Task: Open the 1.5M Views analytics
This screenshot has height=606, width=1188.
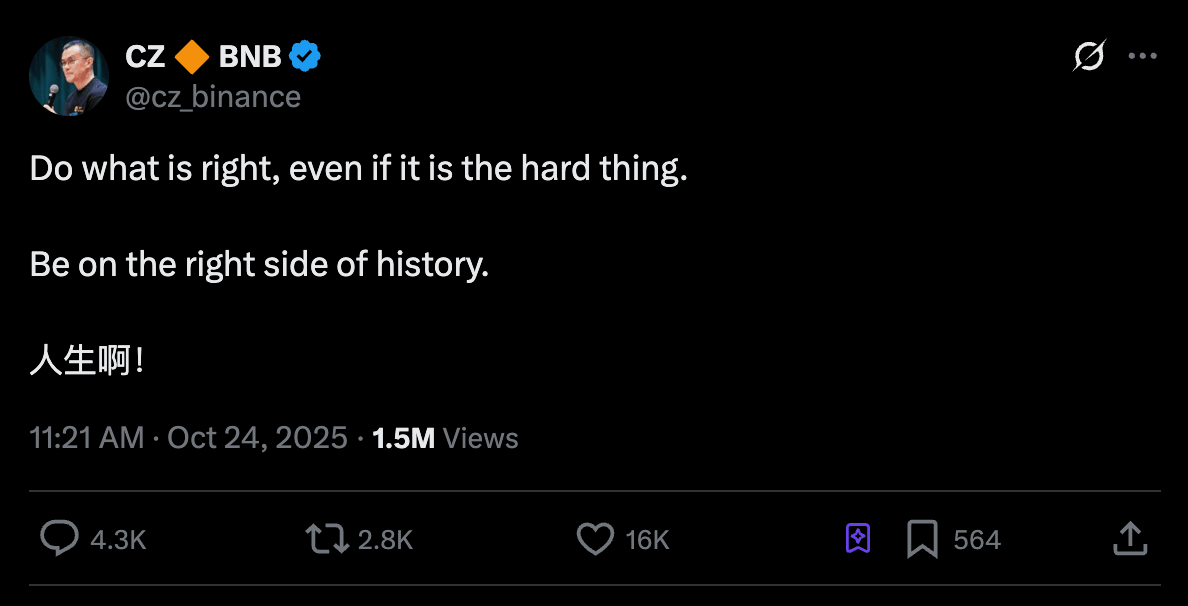Action: click(x=445, y=438)
